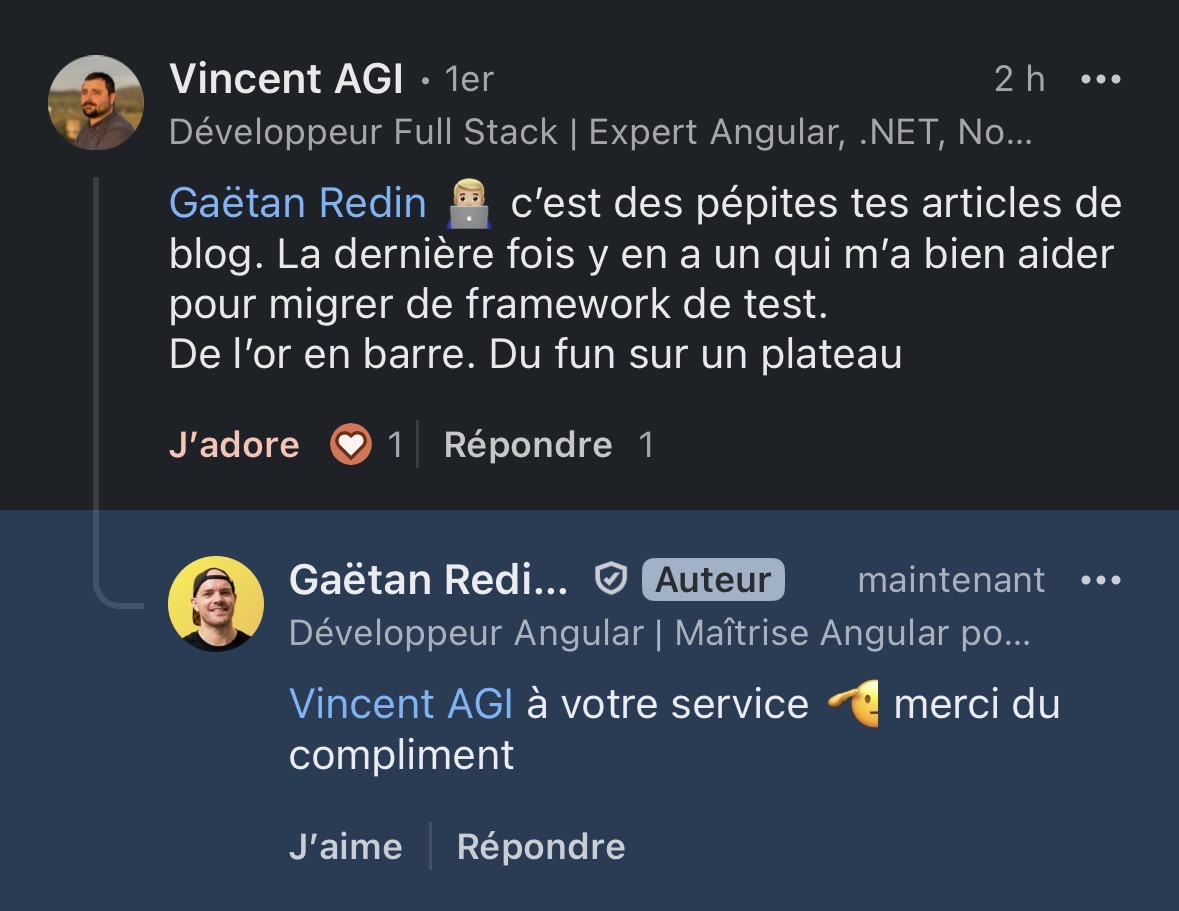React with J'adore on Vincent's comment
Viewport: 1179px width, 911px height.
(x=234, y=444)
